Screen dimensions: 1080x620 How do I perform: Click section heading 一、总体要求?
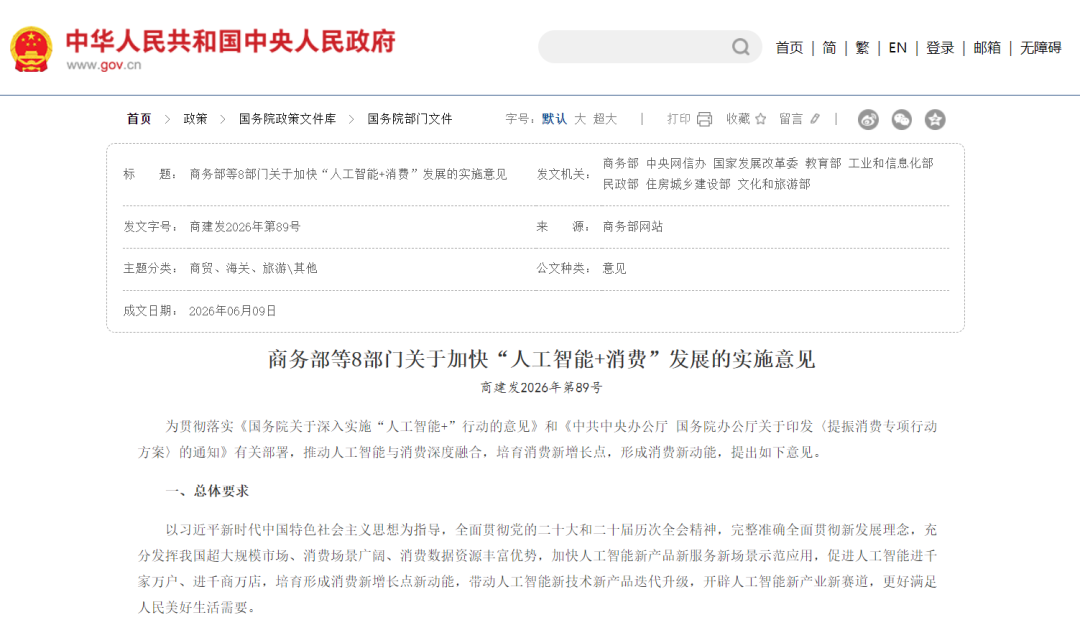point(207,491)
